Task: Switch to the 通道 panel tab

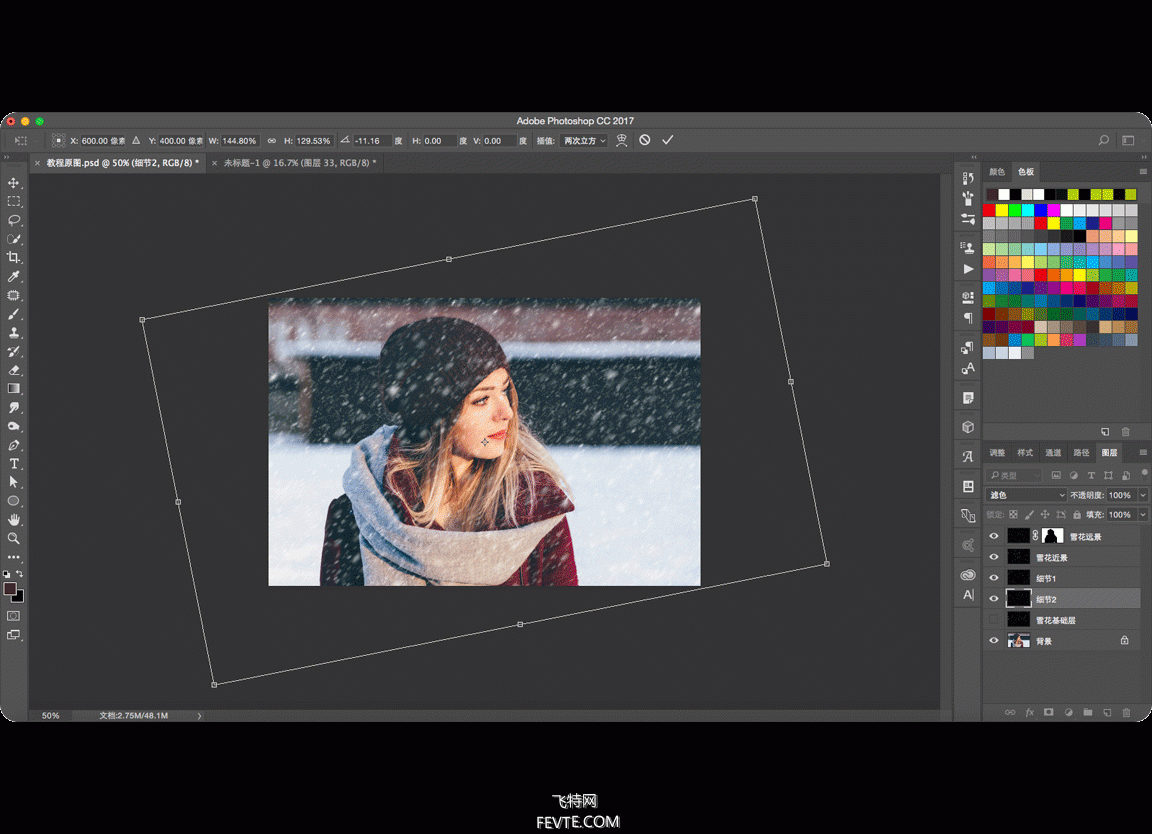Action: [1053, 453]
